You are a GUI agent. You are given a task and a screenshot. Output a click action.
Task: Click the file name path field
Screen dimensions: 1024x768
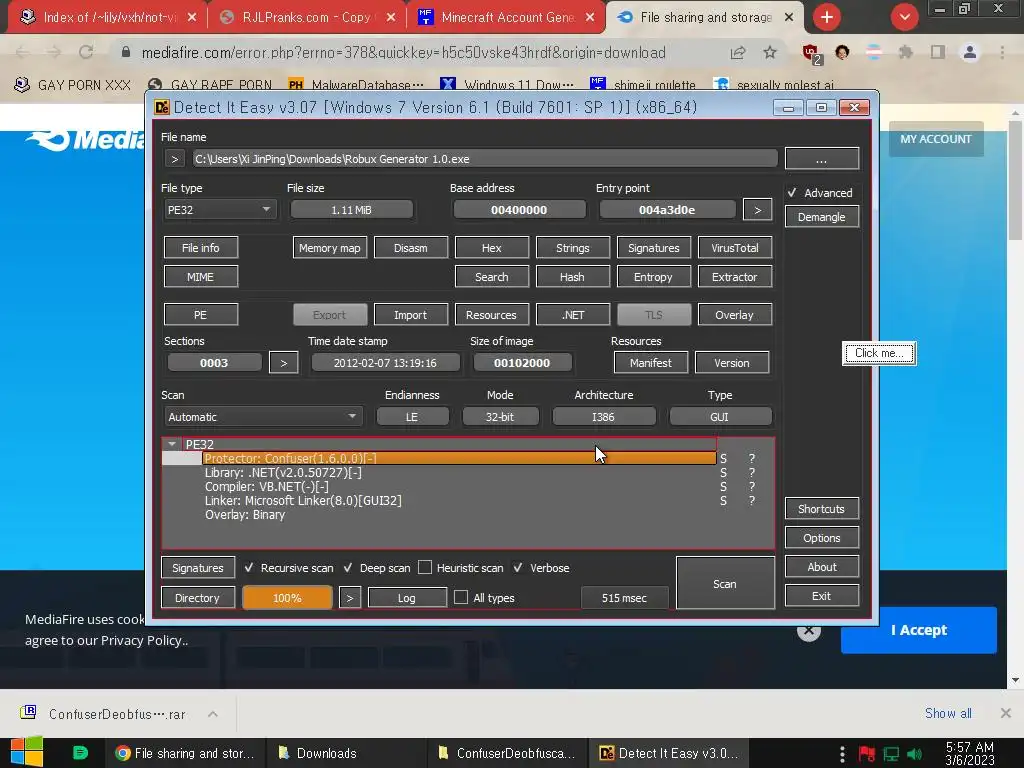[485, 159]
